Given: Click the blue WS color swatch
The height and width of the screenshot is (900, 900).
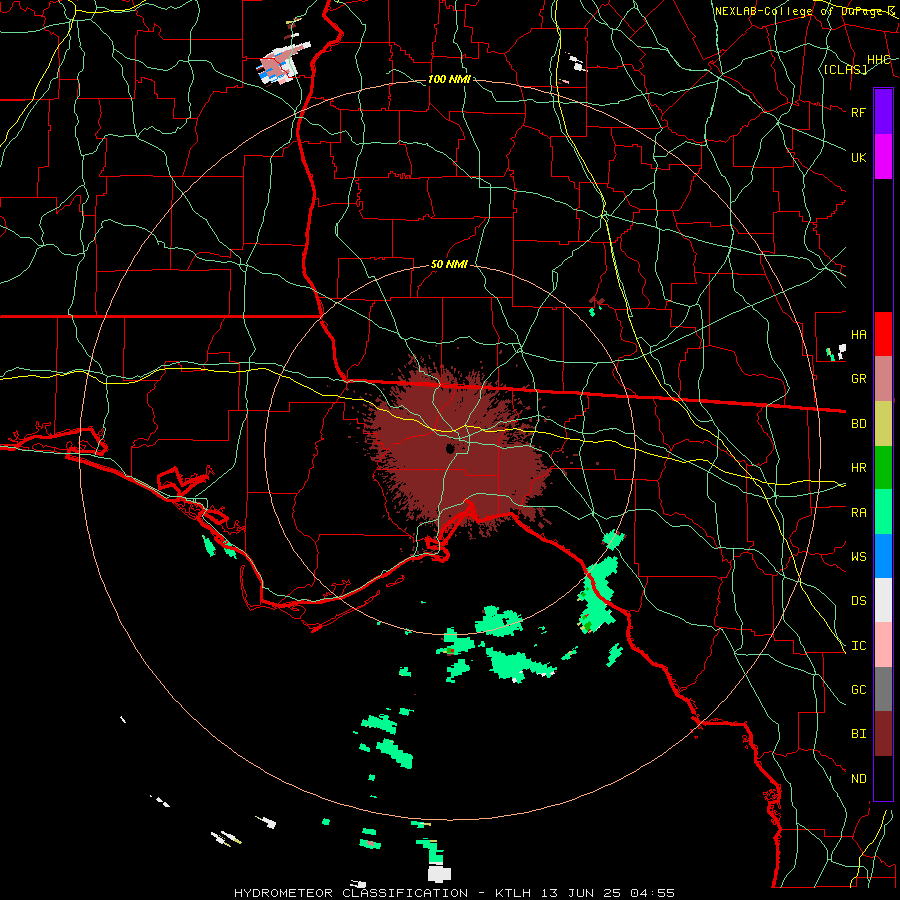Looking at the screenshot, I should 883,556.
